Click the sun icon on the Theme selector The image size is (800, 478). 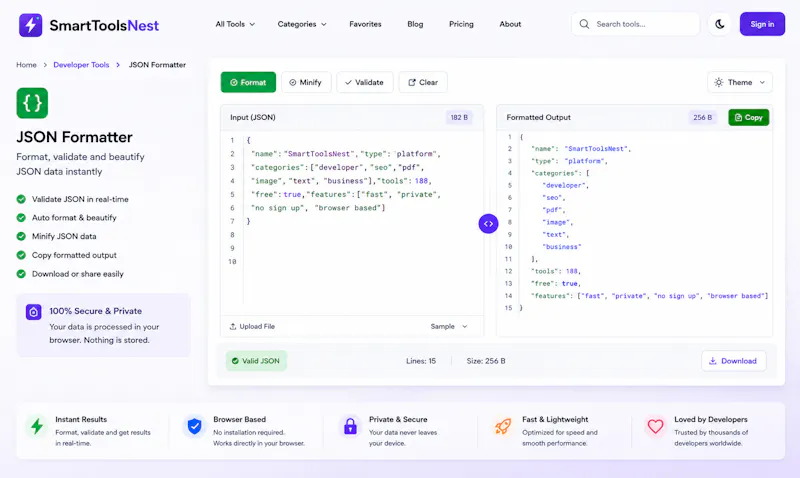click(x=718, y=82)
